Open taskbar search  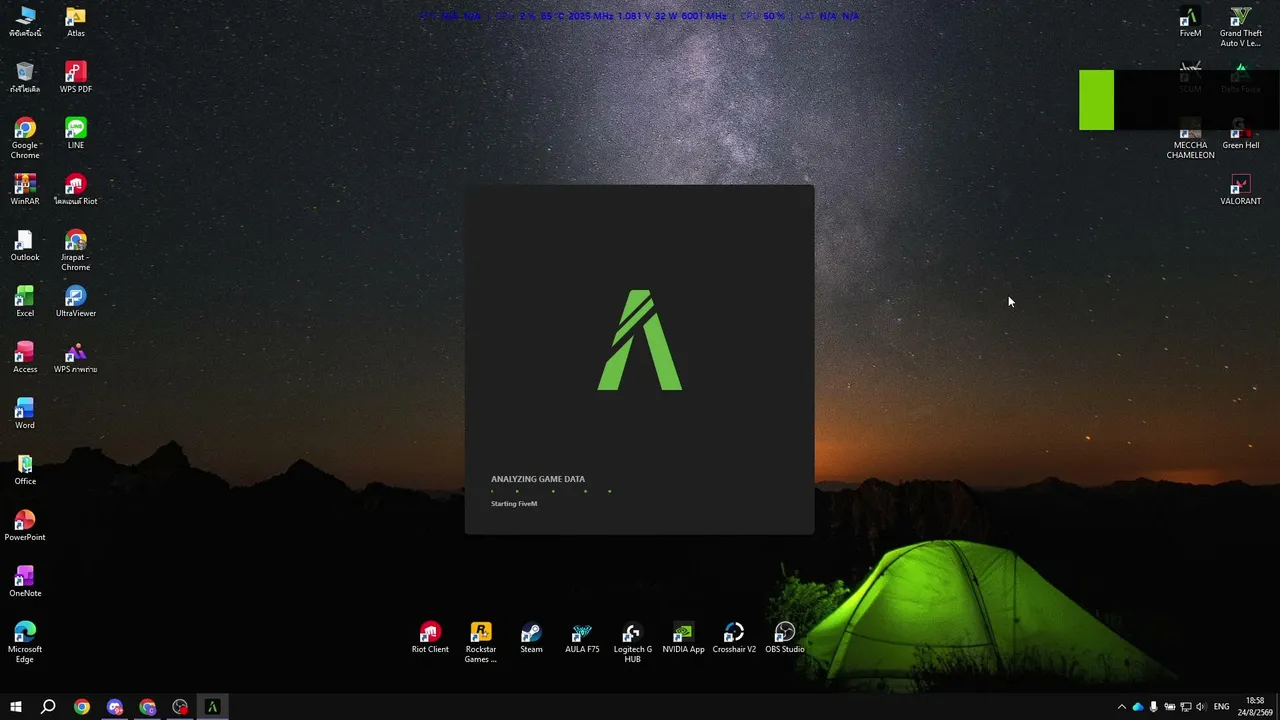click(48, 707)
